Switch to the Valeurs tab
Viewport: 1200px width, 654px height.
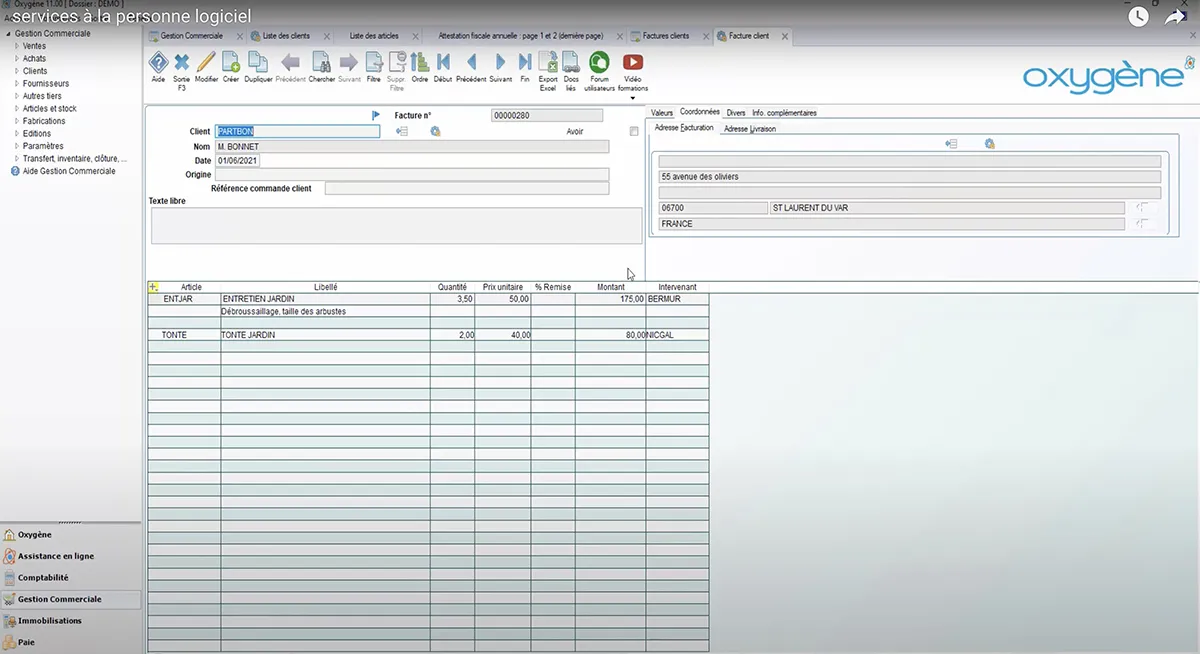pyautogui.click(x=661, y=113)
